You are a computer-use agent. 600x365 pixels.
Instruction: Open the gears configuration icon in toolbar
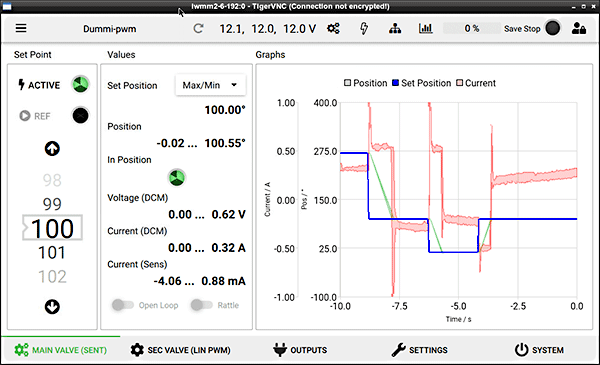pos(333,28)
